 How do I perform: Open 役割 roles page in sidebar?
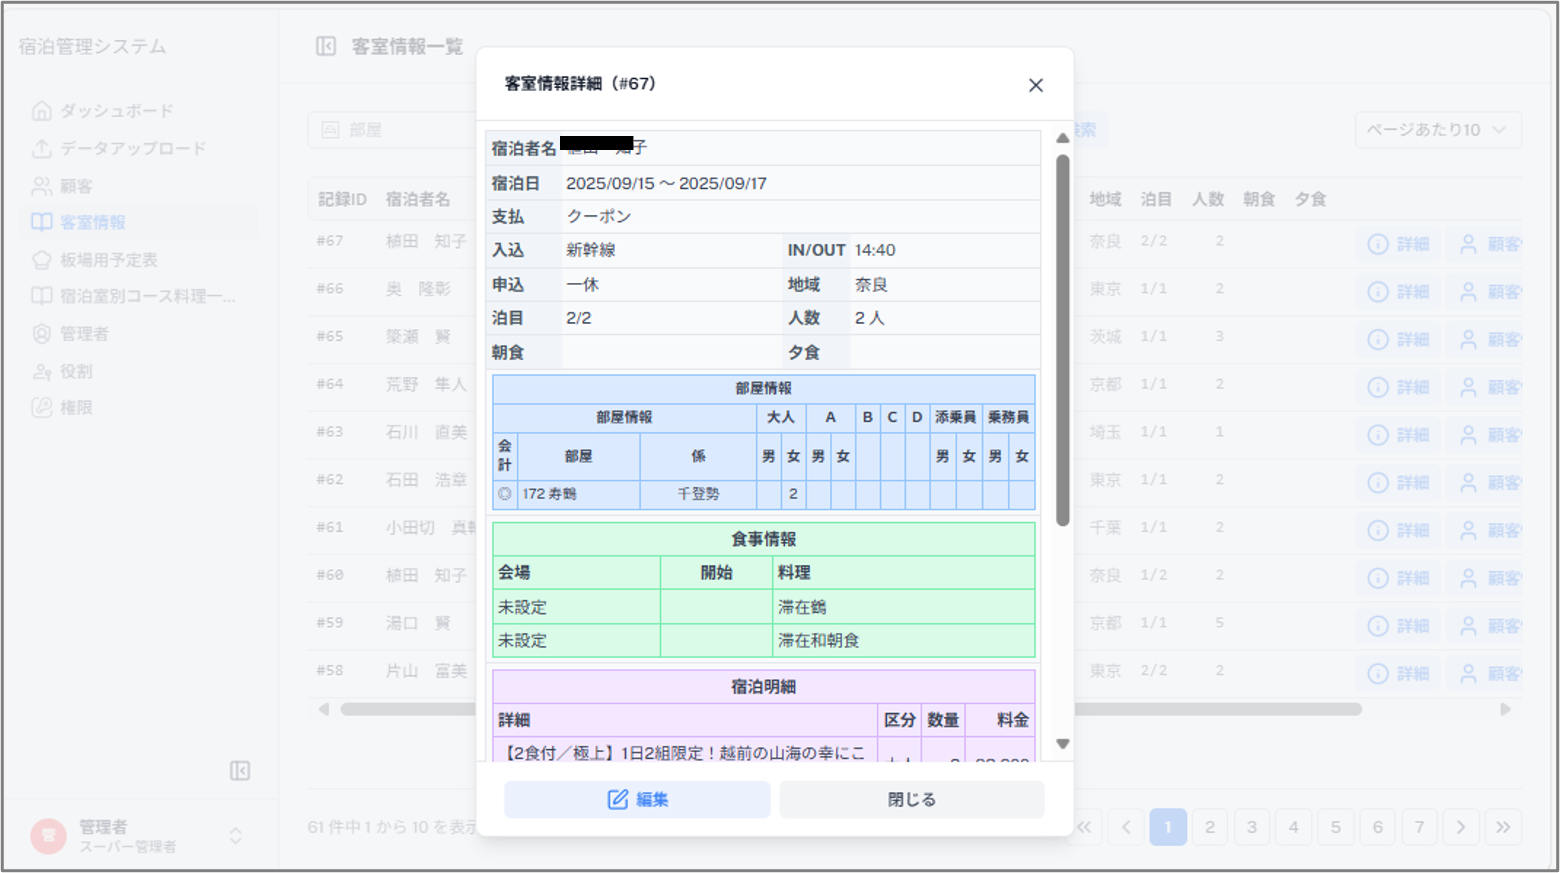(76, 371)
